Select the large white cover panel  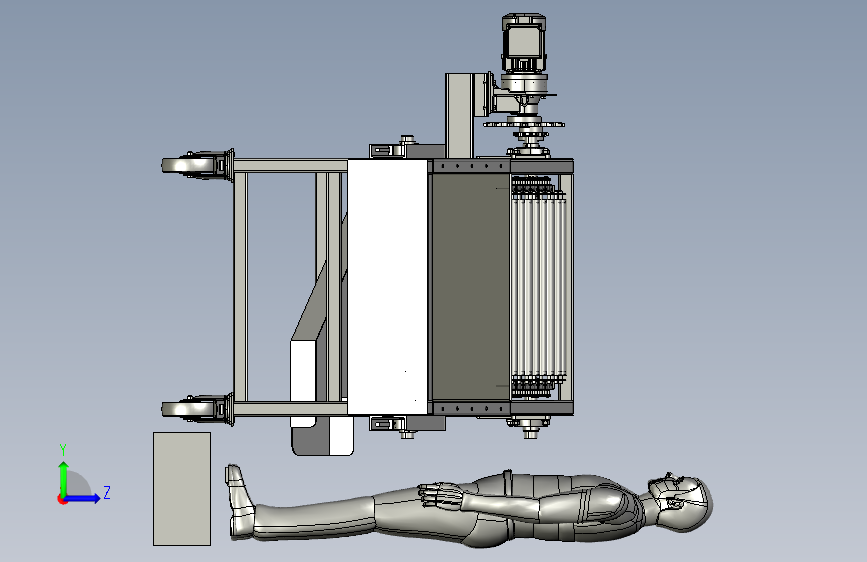[x=388, y=287]
